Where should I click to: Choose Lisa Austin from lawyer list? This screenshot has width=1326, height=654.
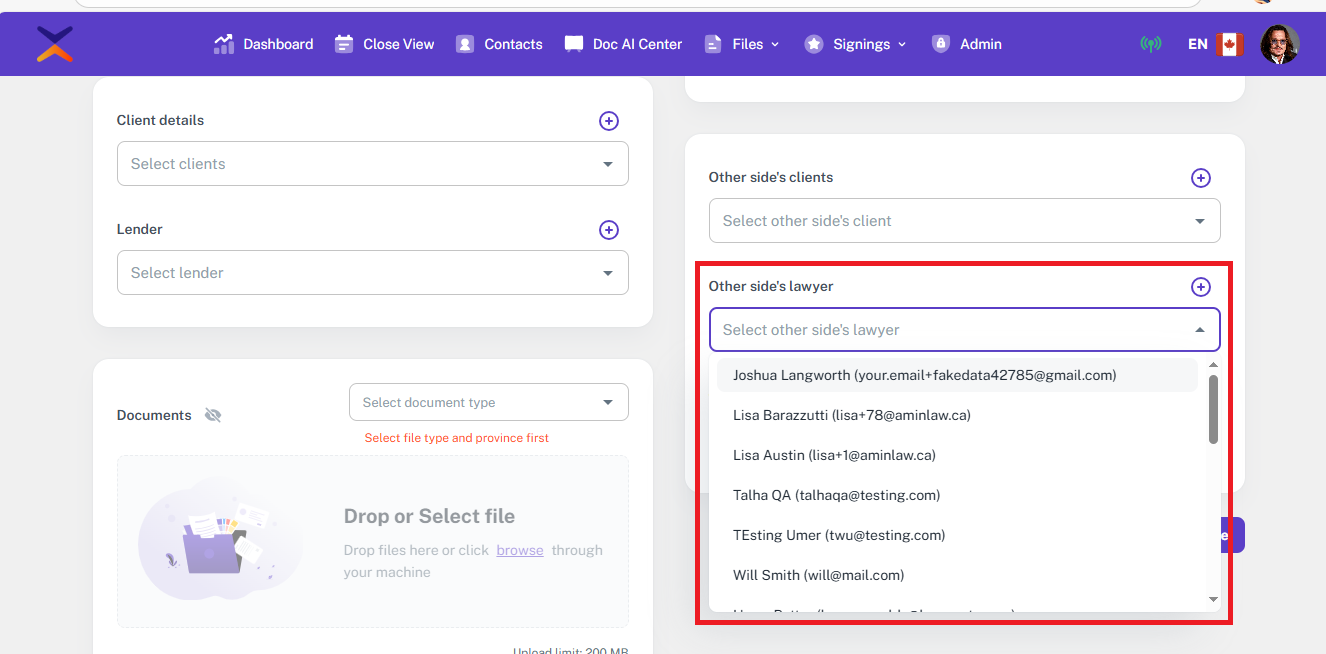click(x=834, y=455)
